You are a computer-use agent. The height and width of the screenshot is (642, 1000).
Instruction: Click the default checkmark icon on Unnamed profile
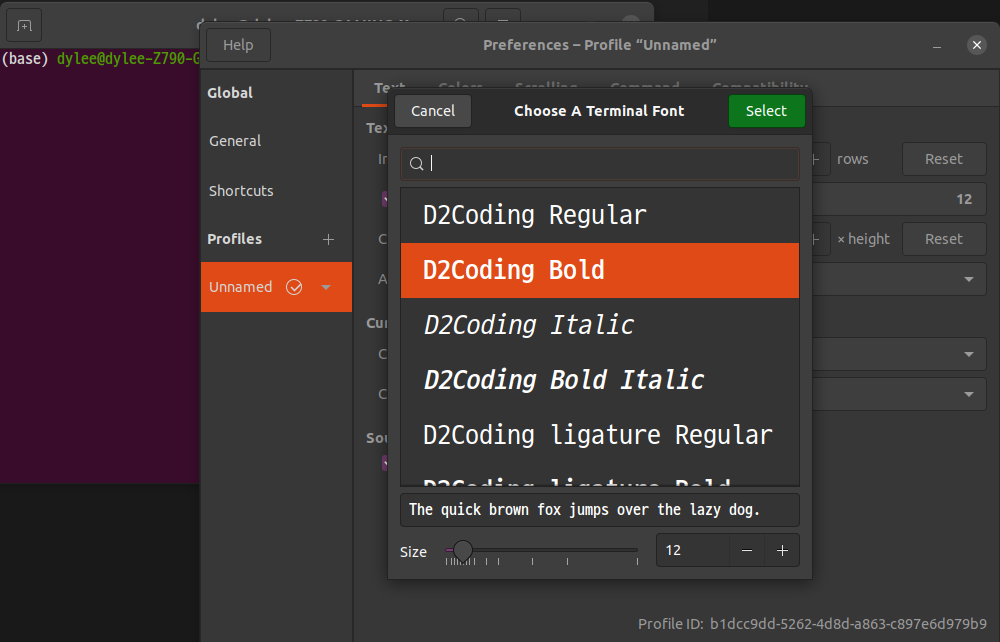(x=294, y=287)
